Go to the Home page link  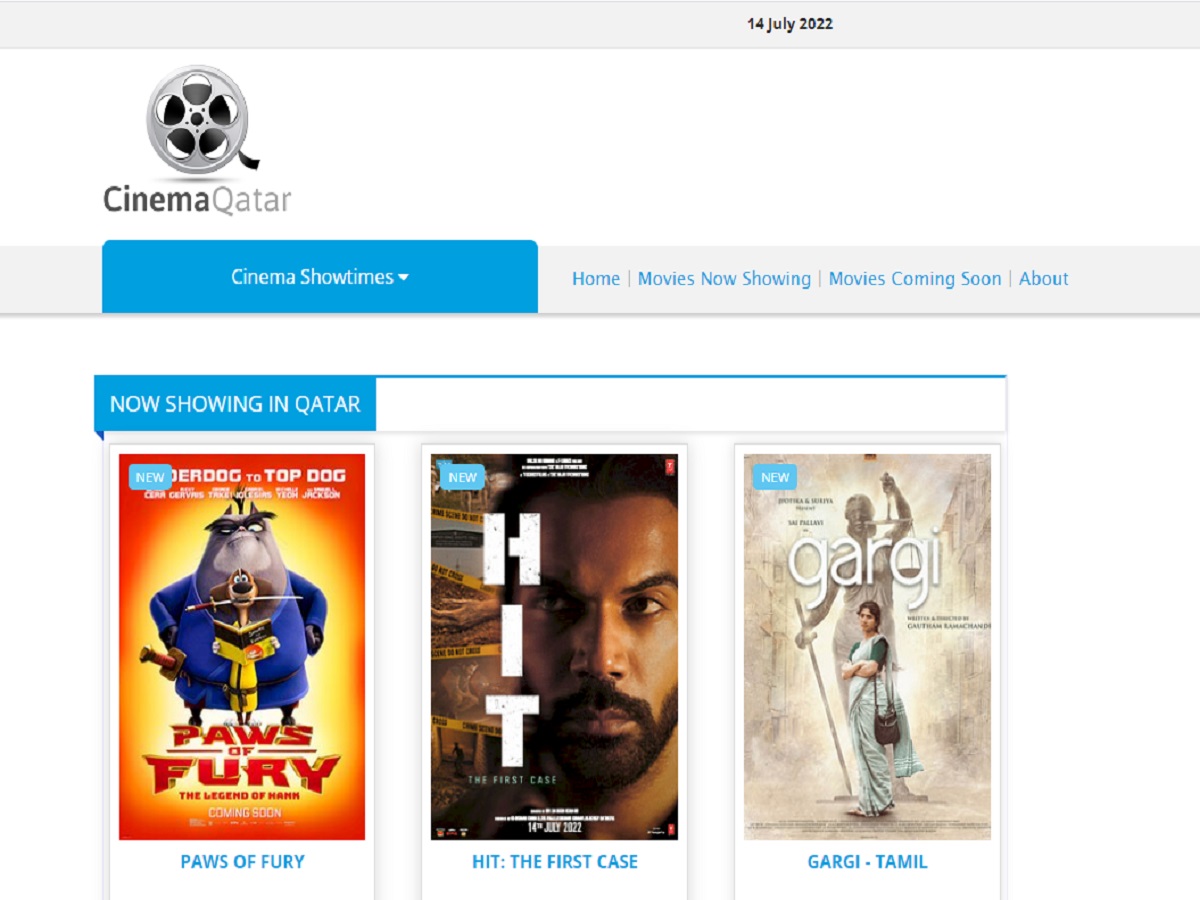point(595,279)
